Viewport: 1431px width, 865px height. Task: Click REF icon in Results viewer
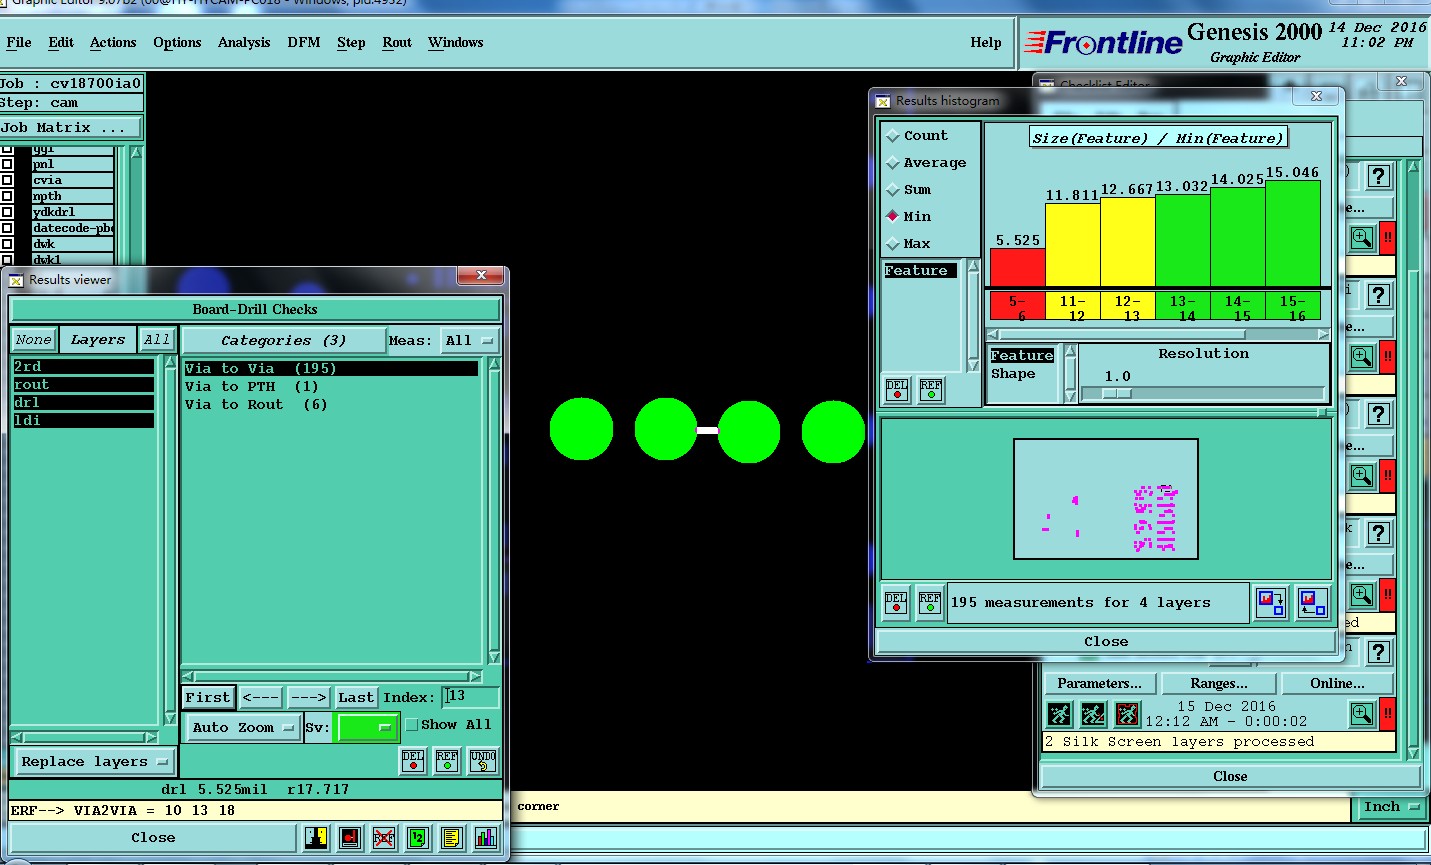[x=447, y=761]
